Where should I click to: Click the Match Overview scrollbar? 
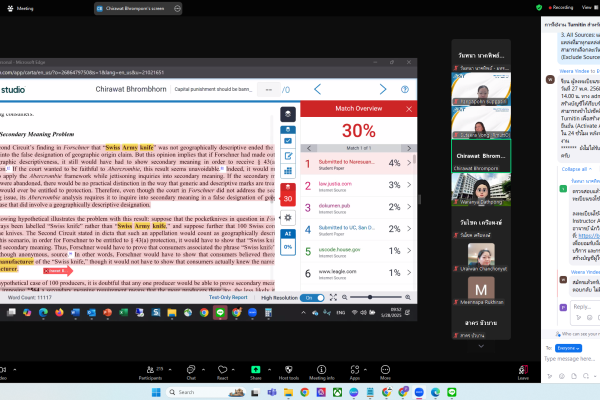coord(414,159)
